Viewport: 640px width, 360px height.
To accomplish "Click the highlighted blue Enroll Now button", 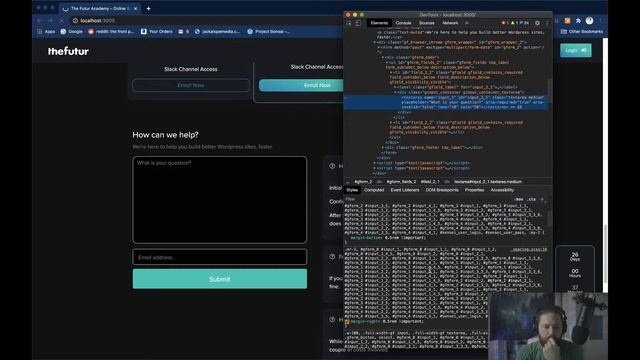I will (301, 85).
